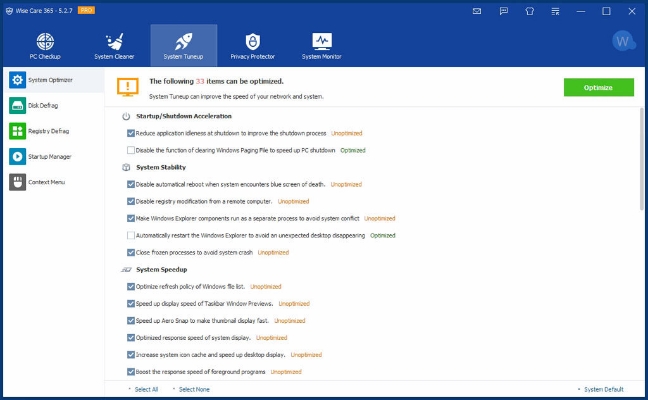This screenshot has width=648, height=400.
Task: Select the System Tuneup rocket icon
Action: [x=183, y=41]
